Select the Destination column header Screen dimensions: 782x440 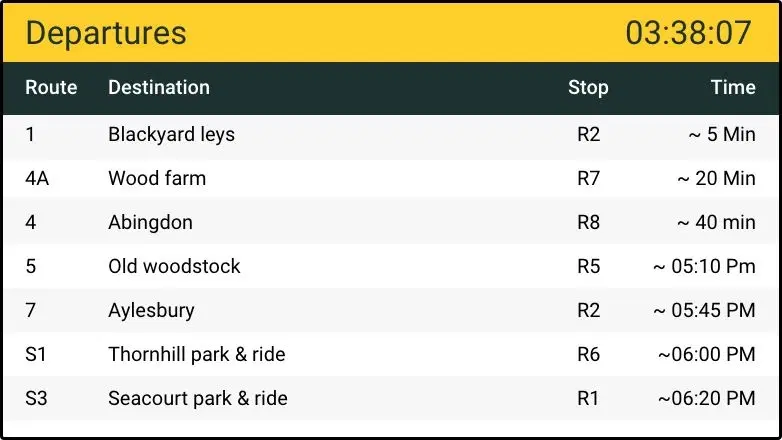pos(159,87)
